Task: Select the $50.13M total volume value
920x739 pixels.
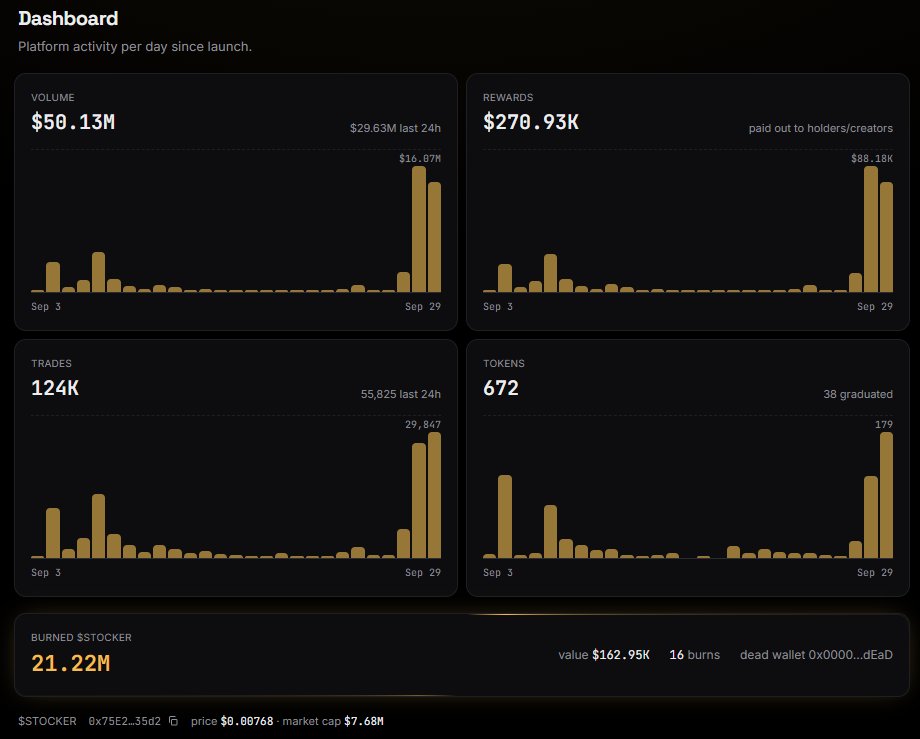Action: [x=73, y=122]
